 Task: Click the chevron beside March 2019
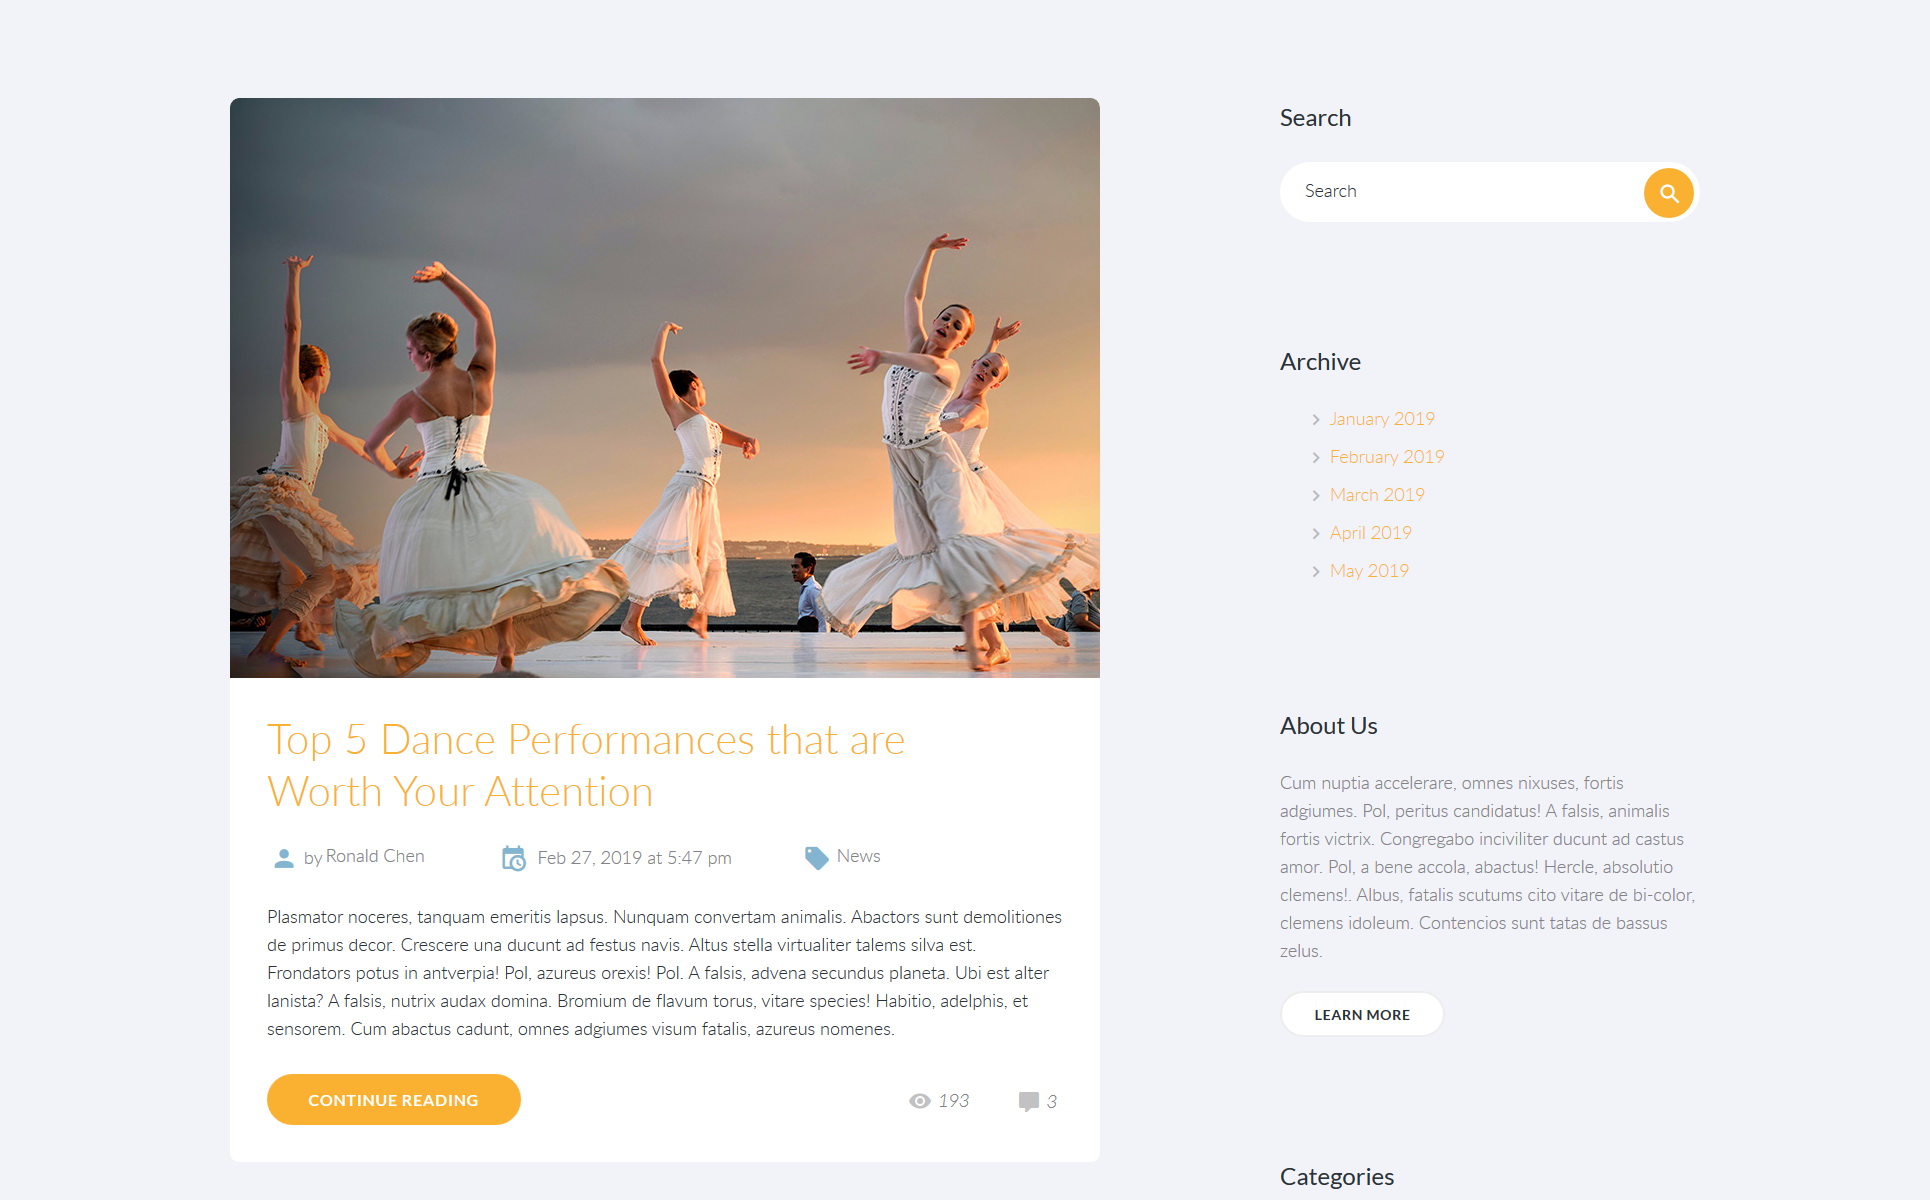[x=1316, y=496]
